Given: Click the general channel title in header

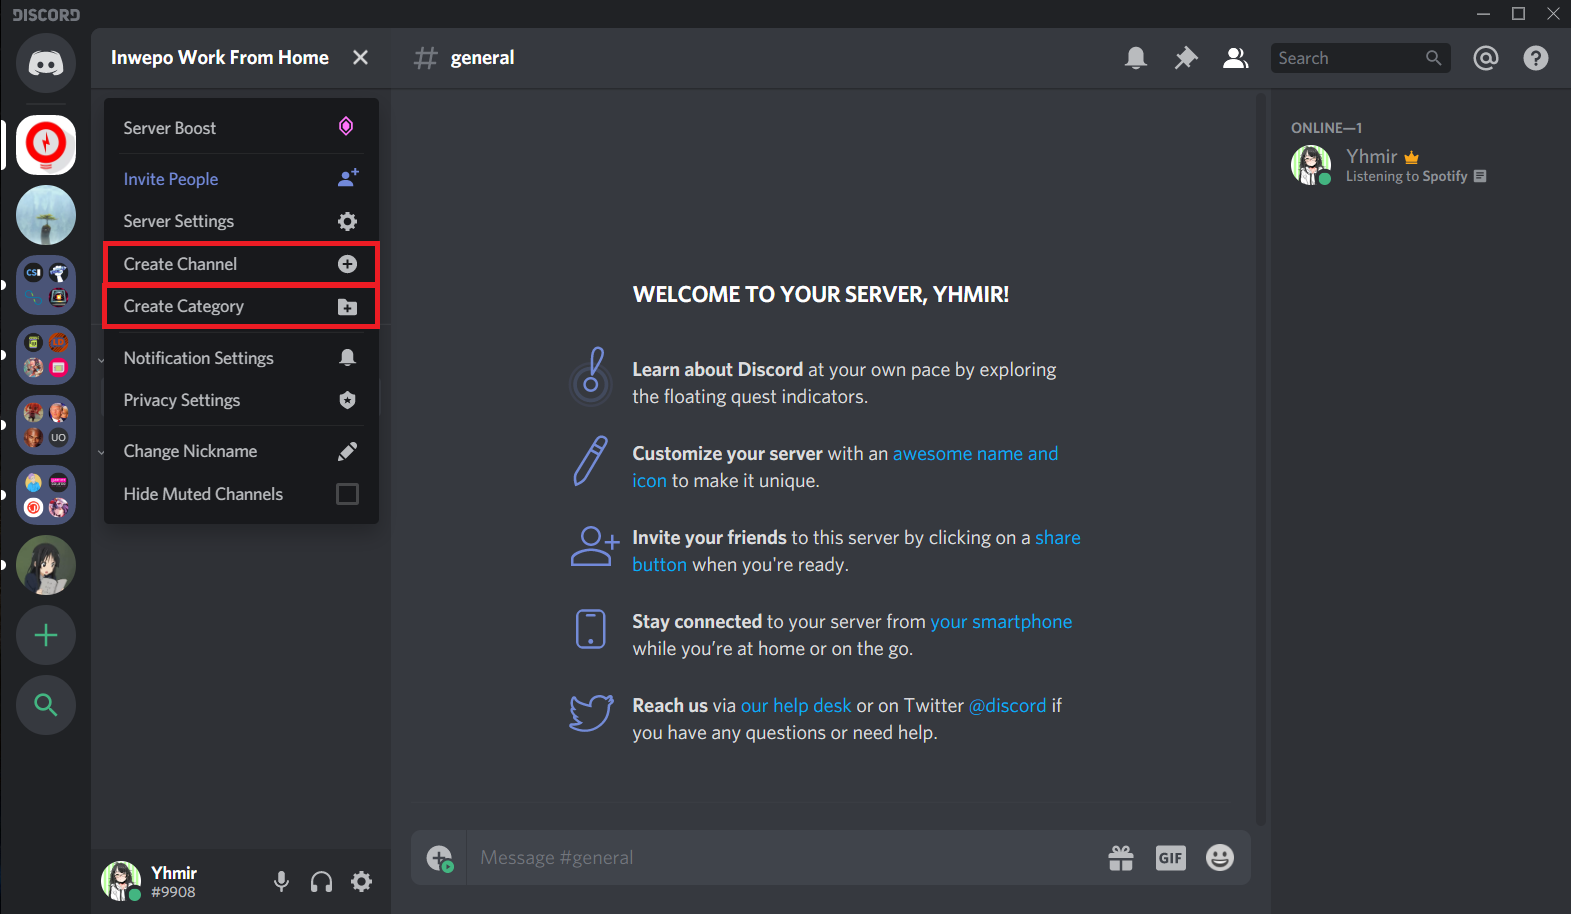Looking at the screenshot, I should click(x=482, y=58).
